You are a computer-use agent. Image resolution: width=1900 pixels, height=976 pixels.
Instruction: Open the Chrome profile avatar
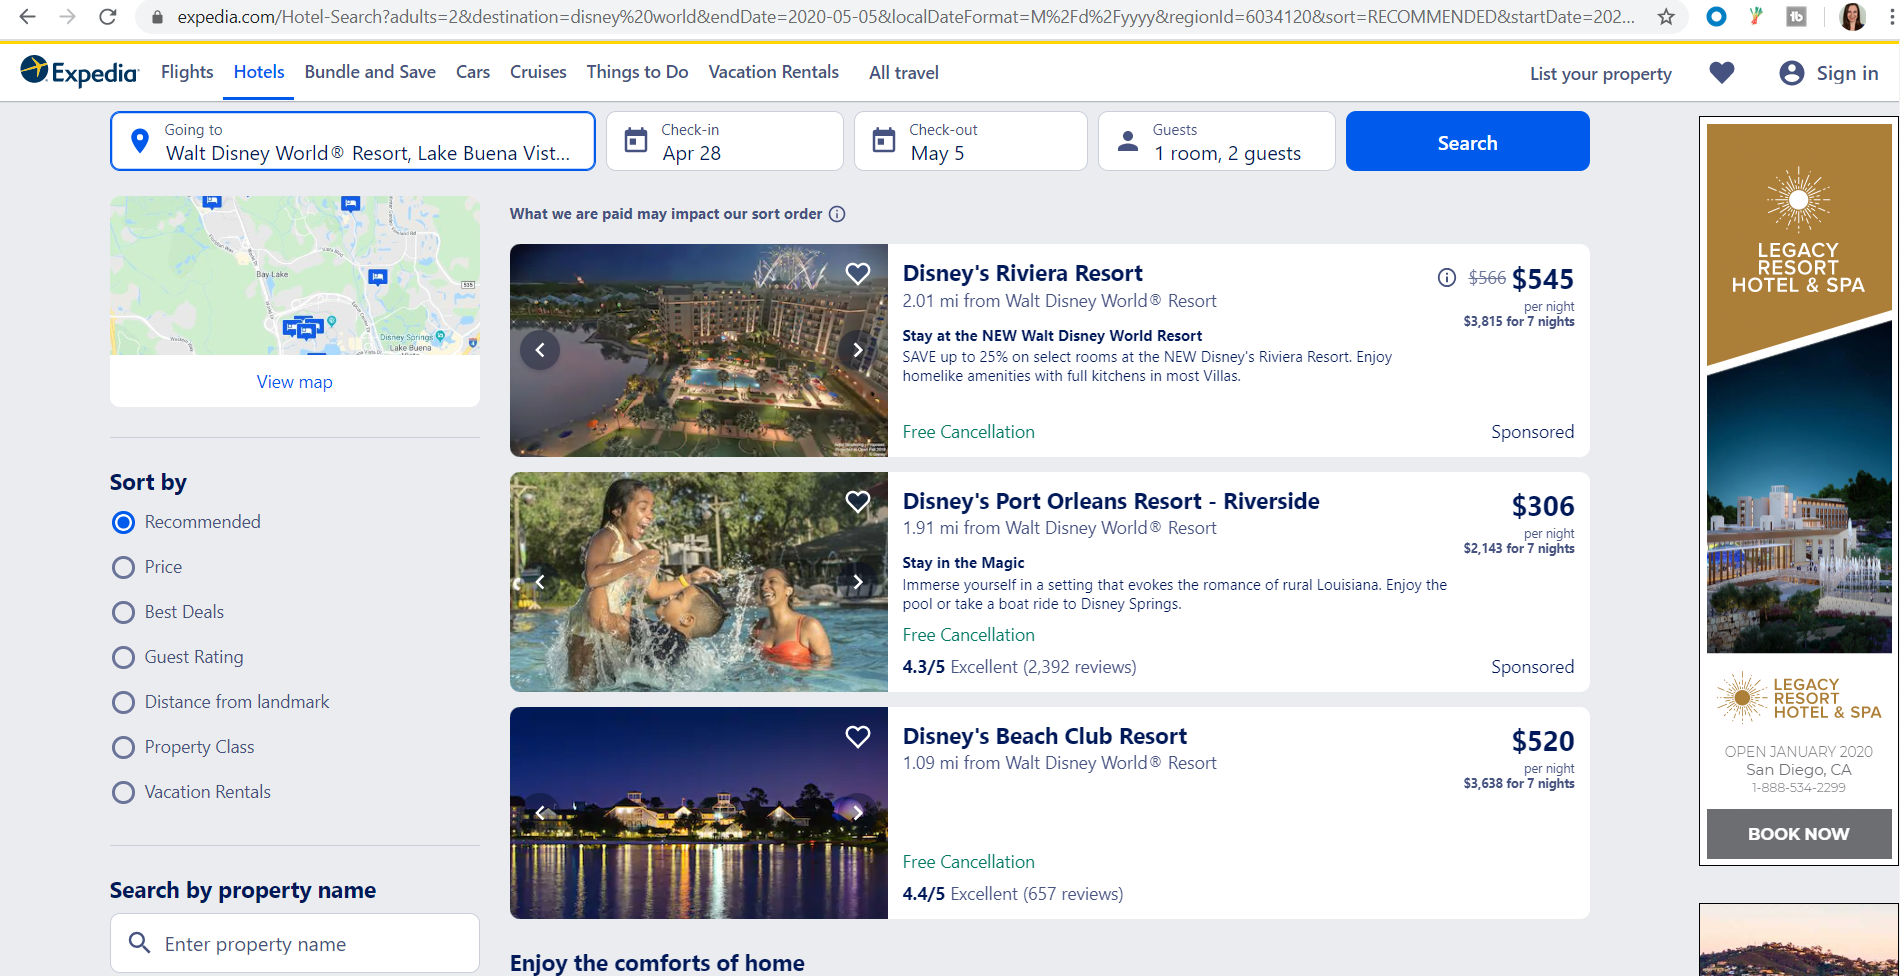click(x=1852, y=17)
